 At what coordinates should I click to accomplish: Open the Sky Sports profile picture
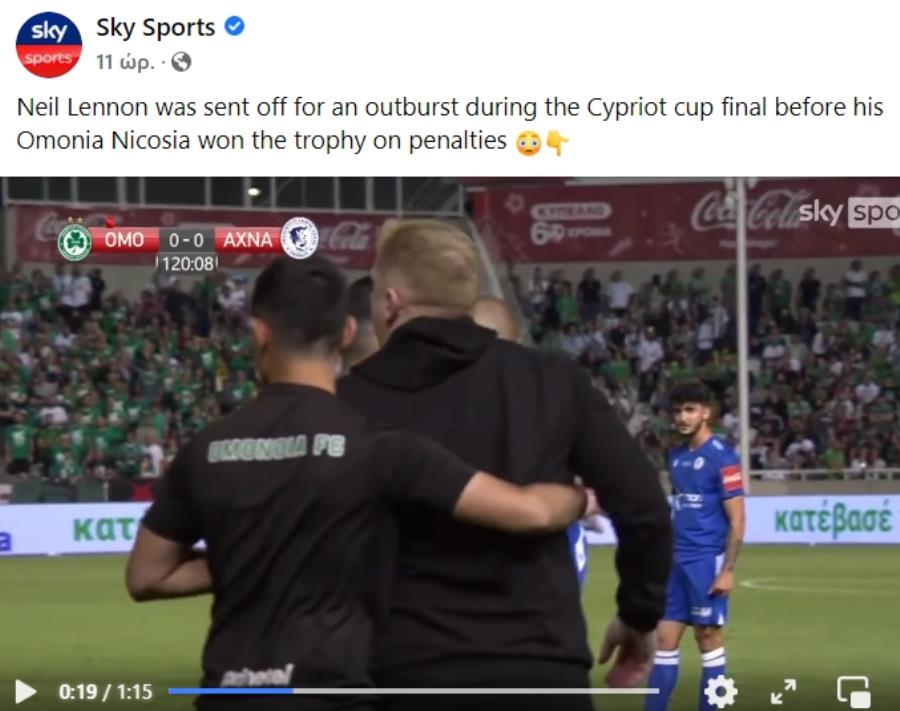49,45
